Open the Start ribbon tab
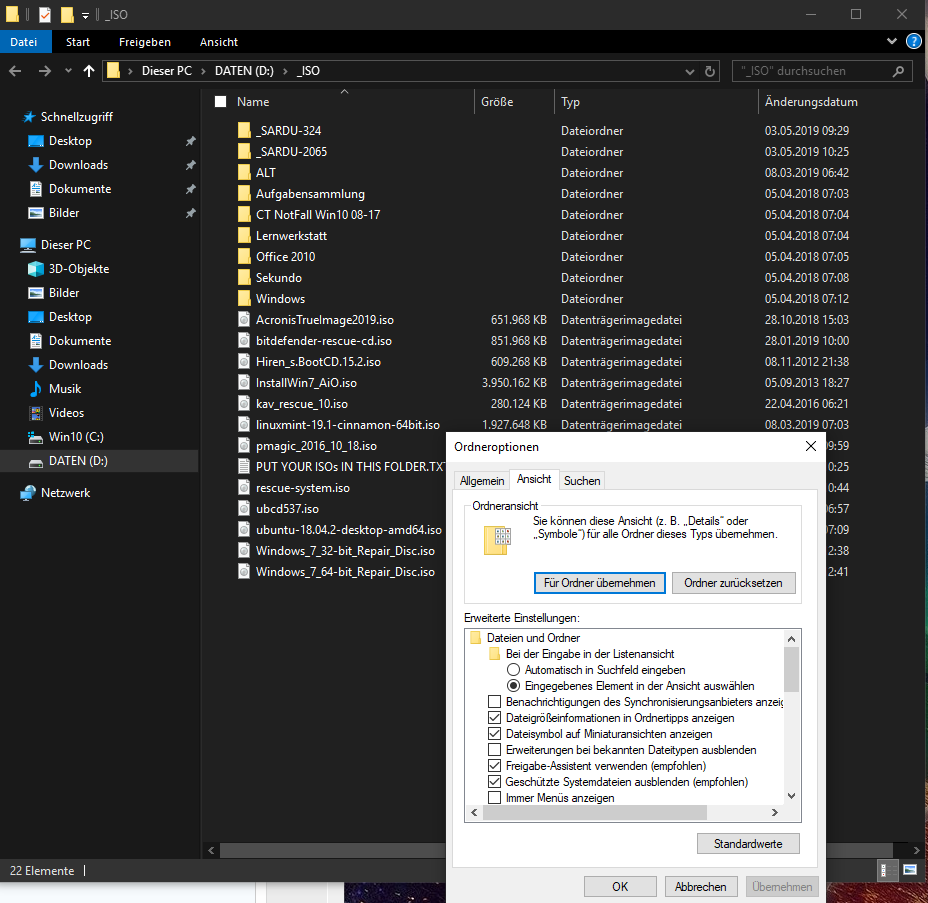Screen dimensions: 928x903 point(78,42)
